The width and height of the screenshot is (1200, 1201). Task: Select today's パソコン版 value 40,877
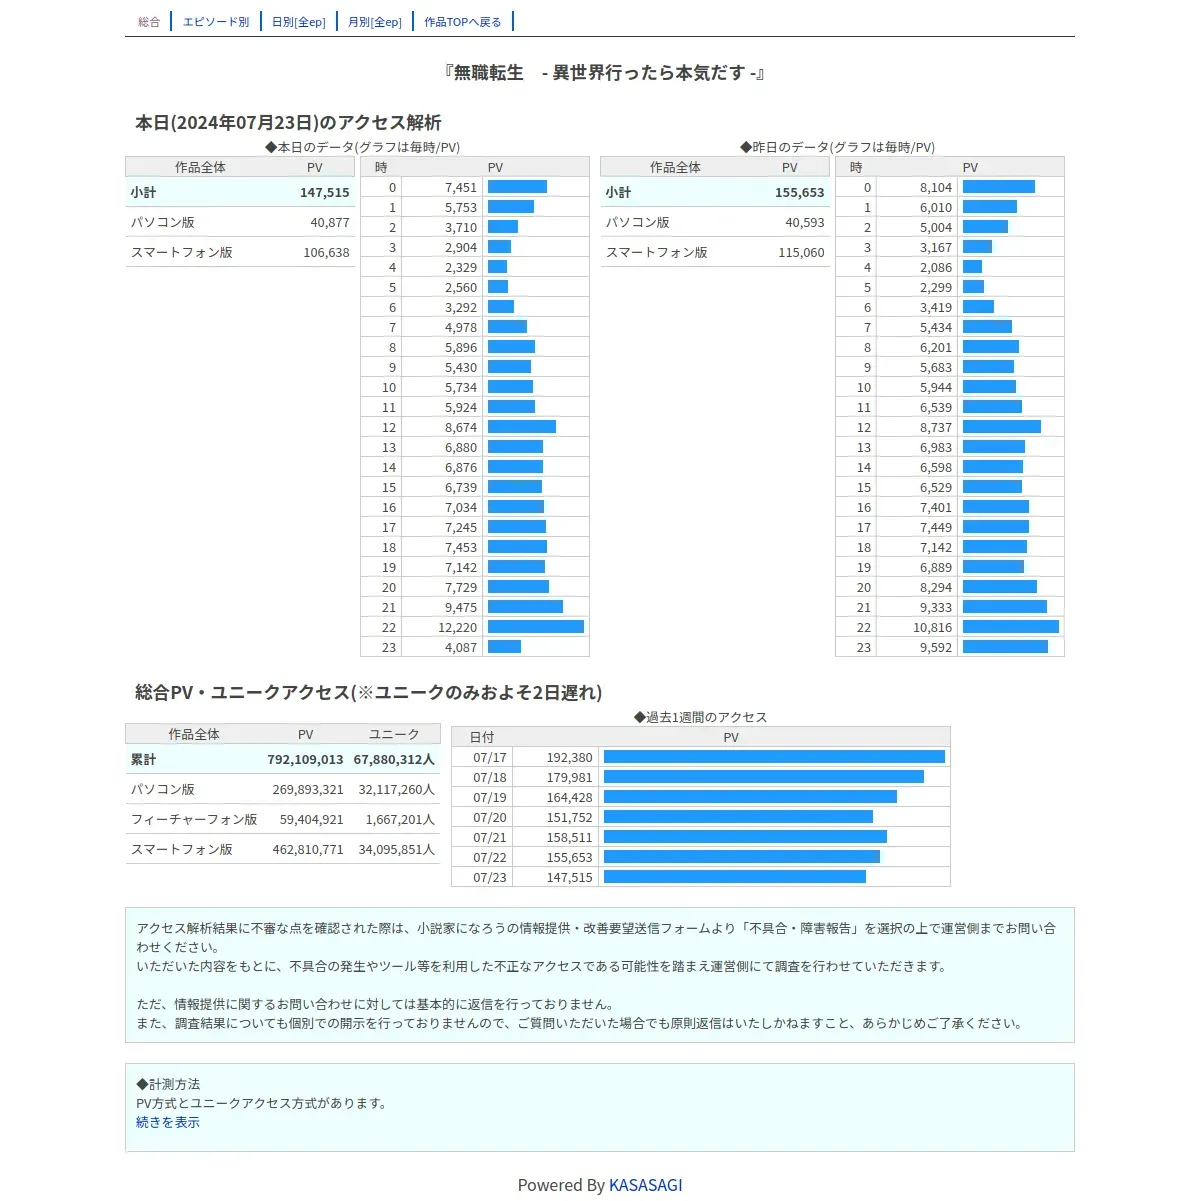(330, 223)
